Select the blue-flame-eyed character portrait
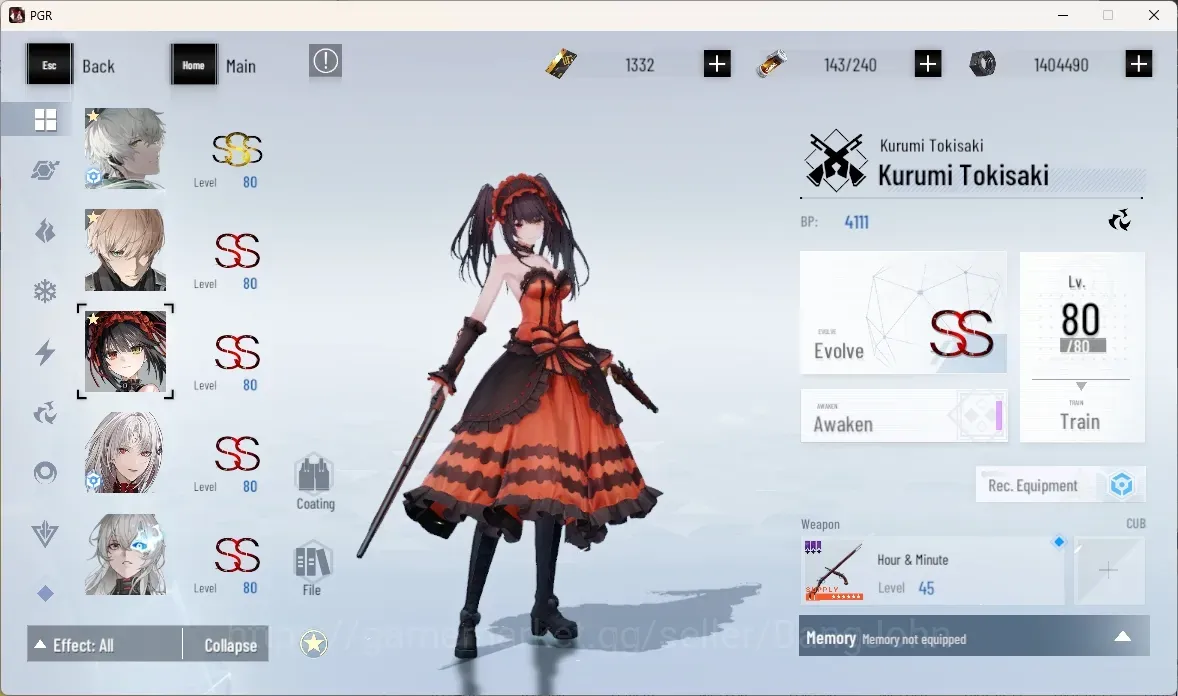 (x=125, y=554)
